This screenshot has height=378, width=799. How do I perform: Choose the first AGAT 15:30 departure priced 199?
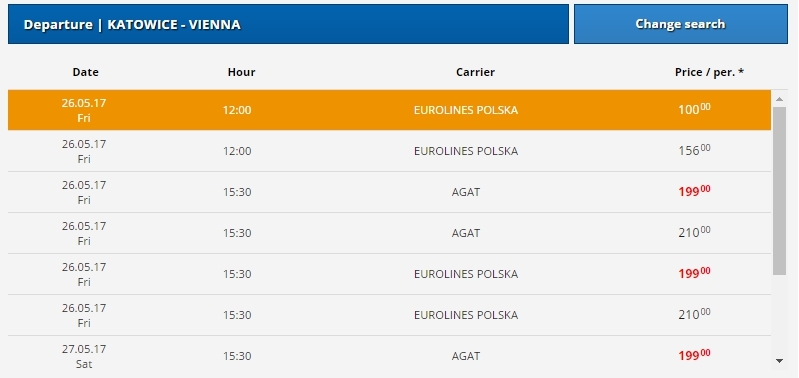pyautogui.click(x=389, y=192)
